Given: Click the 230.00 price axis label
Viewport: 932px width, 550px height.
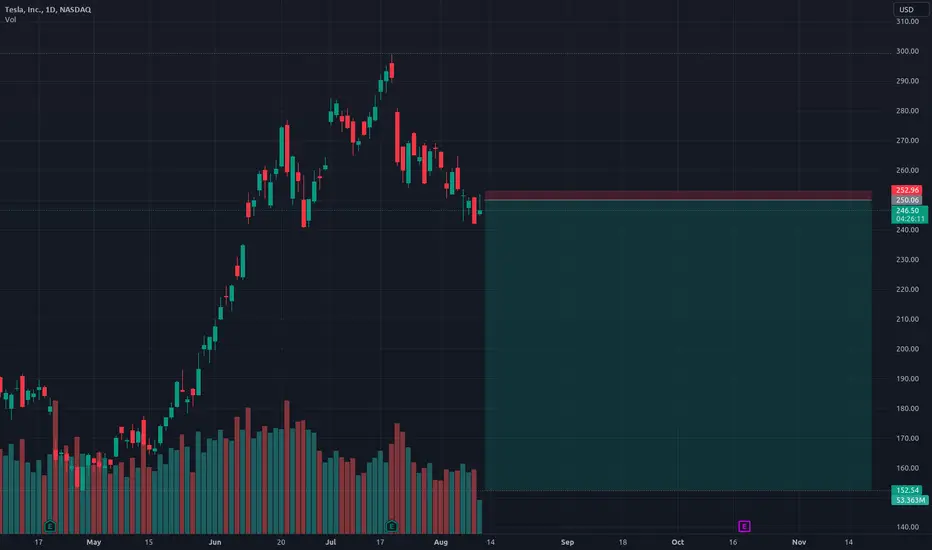Looking at the screenshot, I should pos(908,259).
